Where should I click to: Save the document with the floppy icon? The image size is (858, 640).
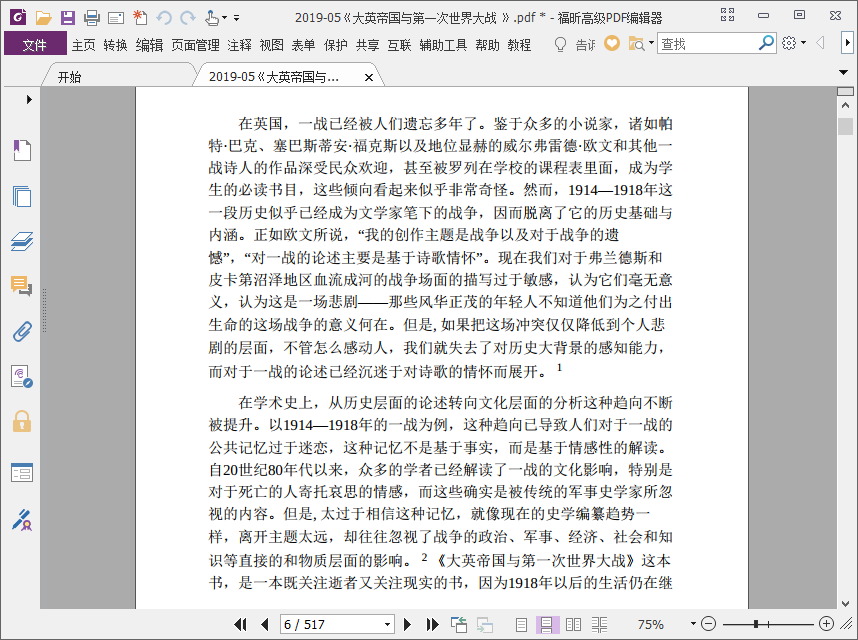pyautogui.click(x=68, y=18)
